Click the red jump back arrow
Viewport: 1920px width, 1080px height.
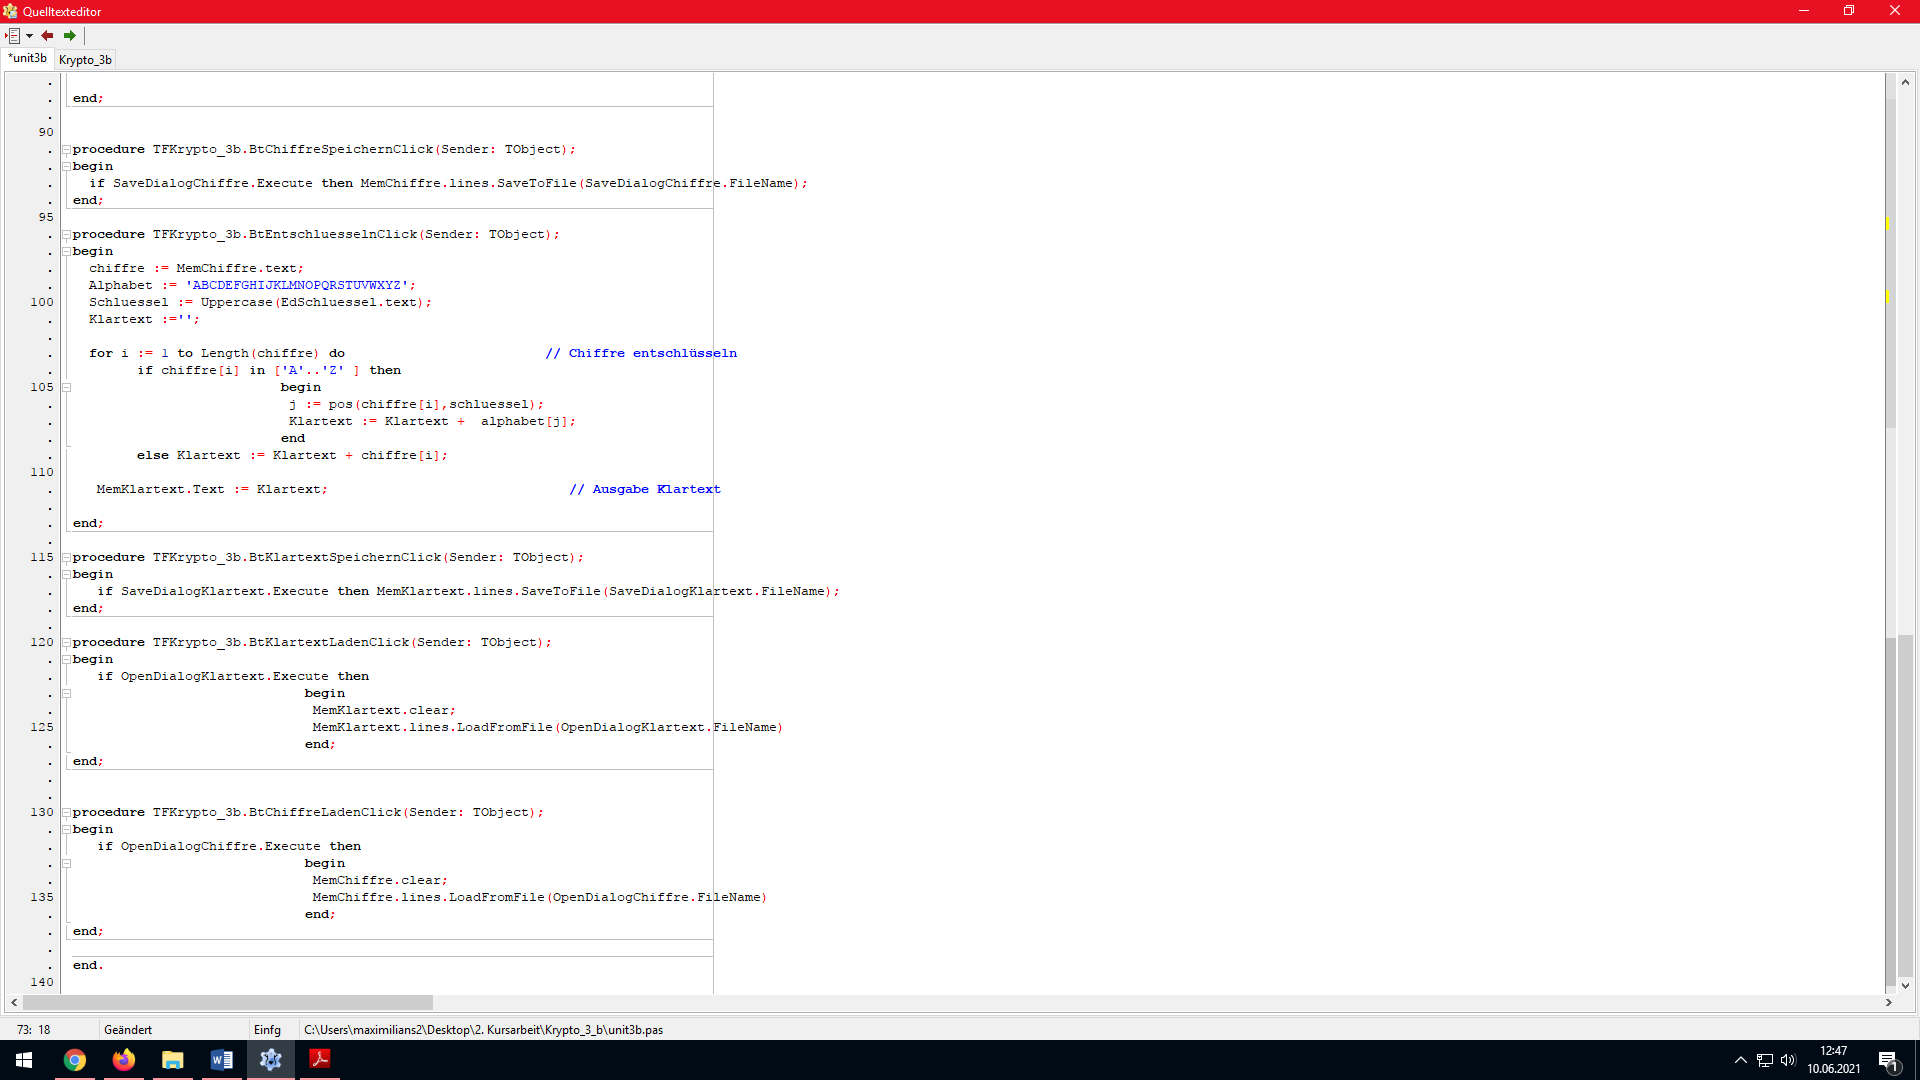pos(47,36)
